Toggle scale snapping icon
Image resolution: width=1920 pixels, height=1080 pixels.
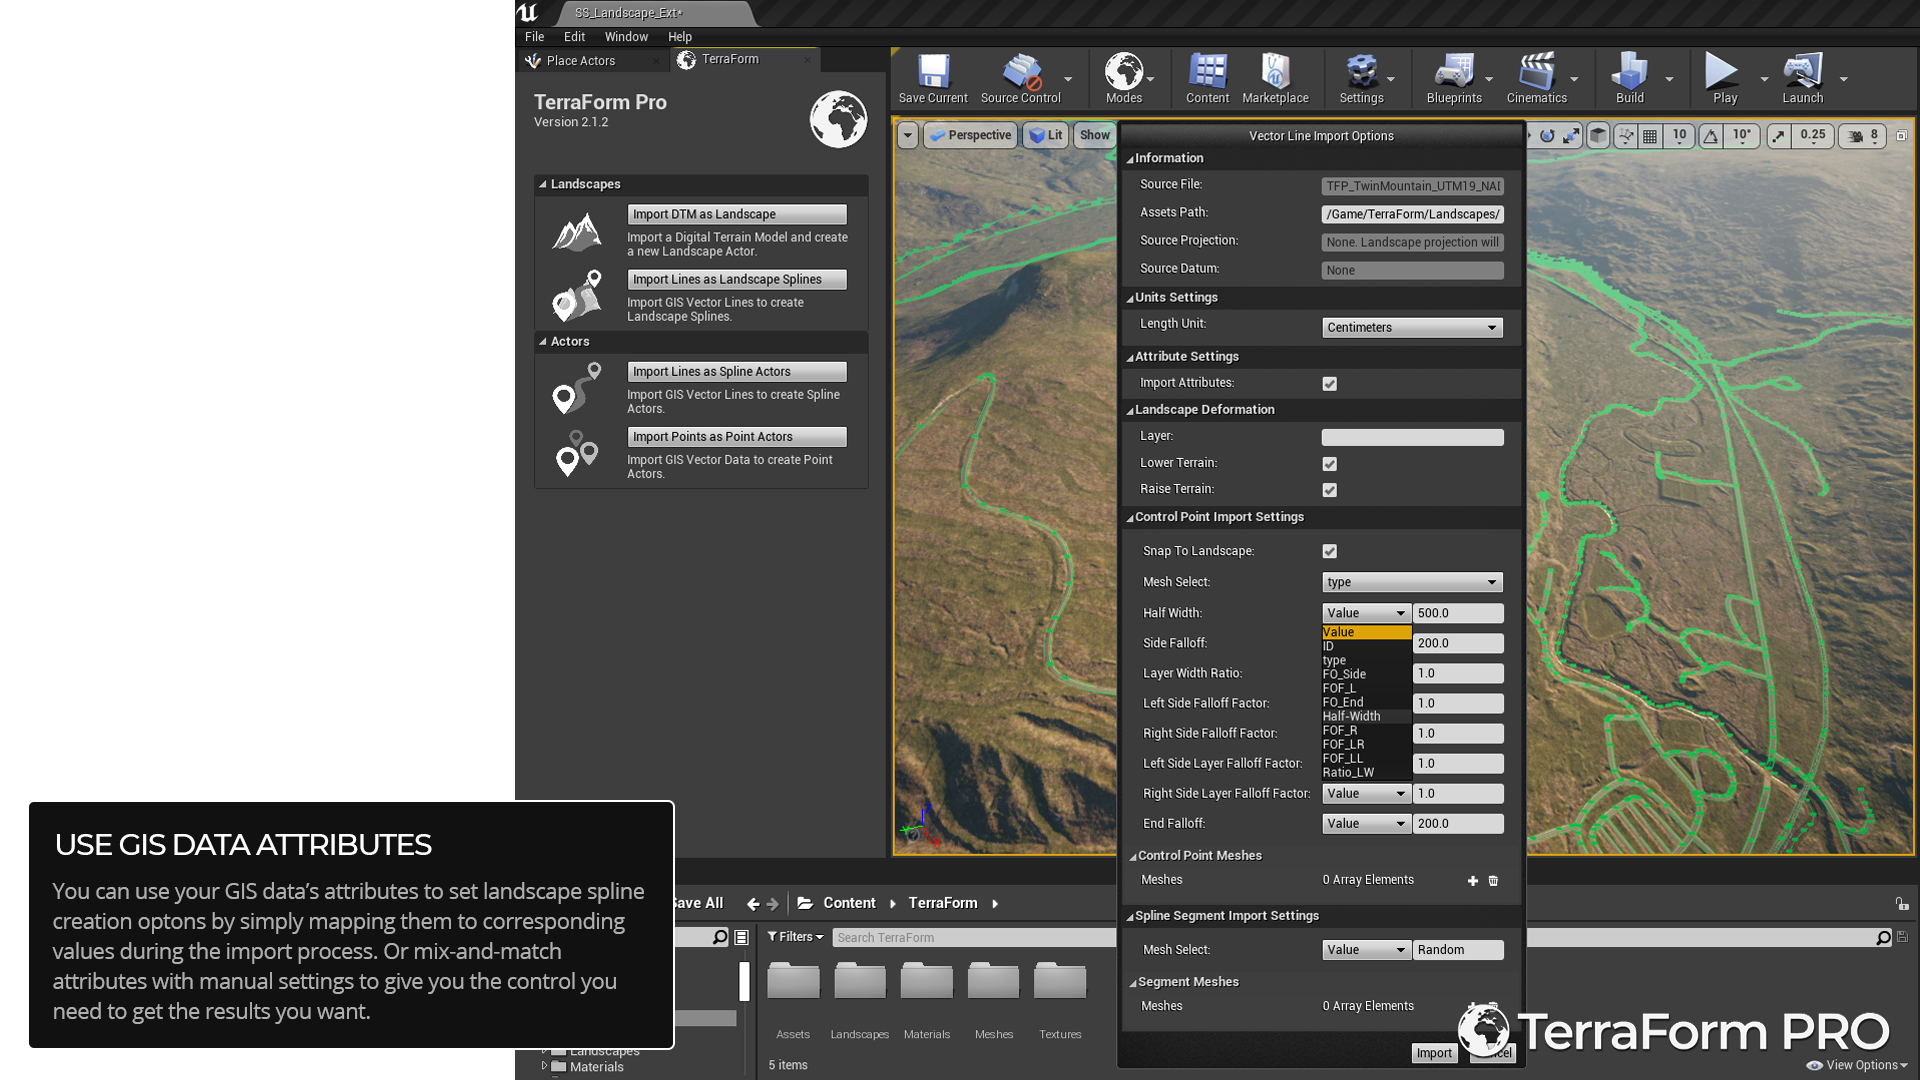pos(1778,136)
